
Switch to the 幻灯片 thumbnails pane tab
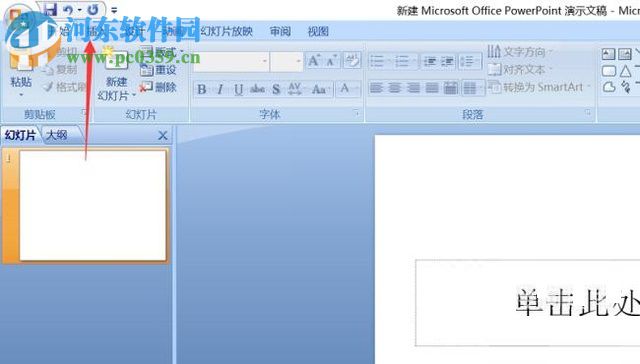pyautogui.click(x=20, y=135)
